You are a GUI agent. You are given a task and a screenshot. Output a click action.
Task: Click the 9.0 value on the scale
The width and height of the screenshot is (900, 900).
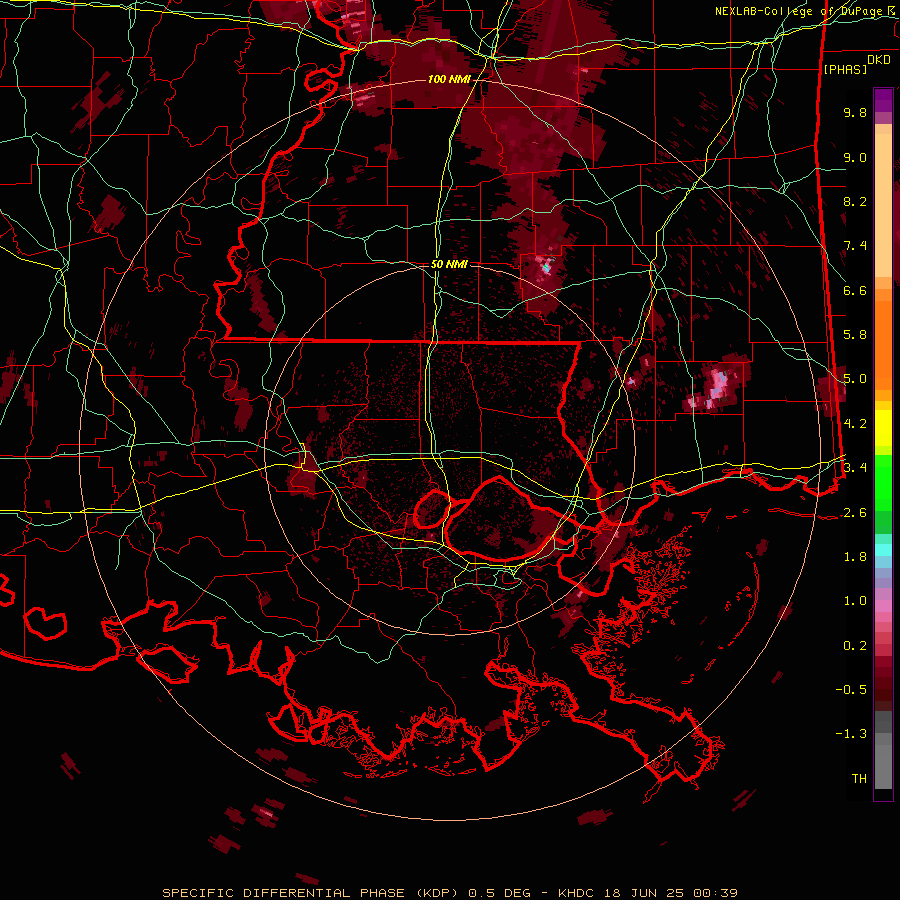855,157
